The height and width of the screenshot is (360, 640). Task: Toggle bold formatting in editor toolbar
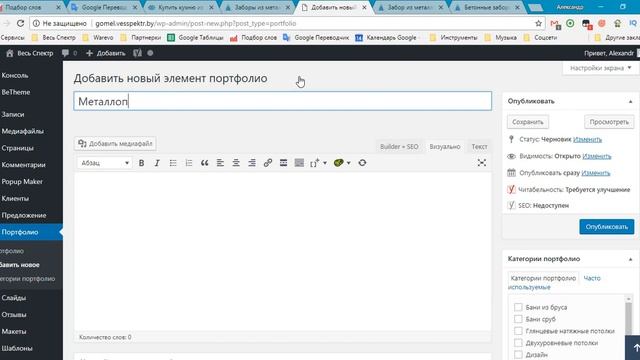pyautogui.click(x=141, y=163)
